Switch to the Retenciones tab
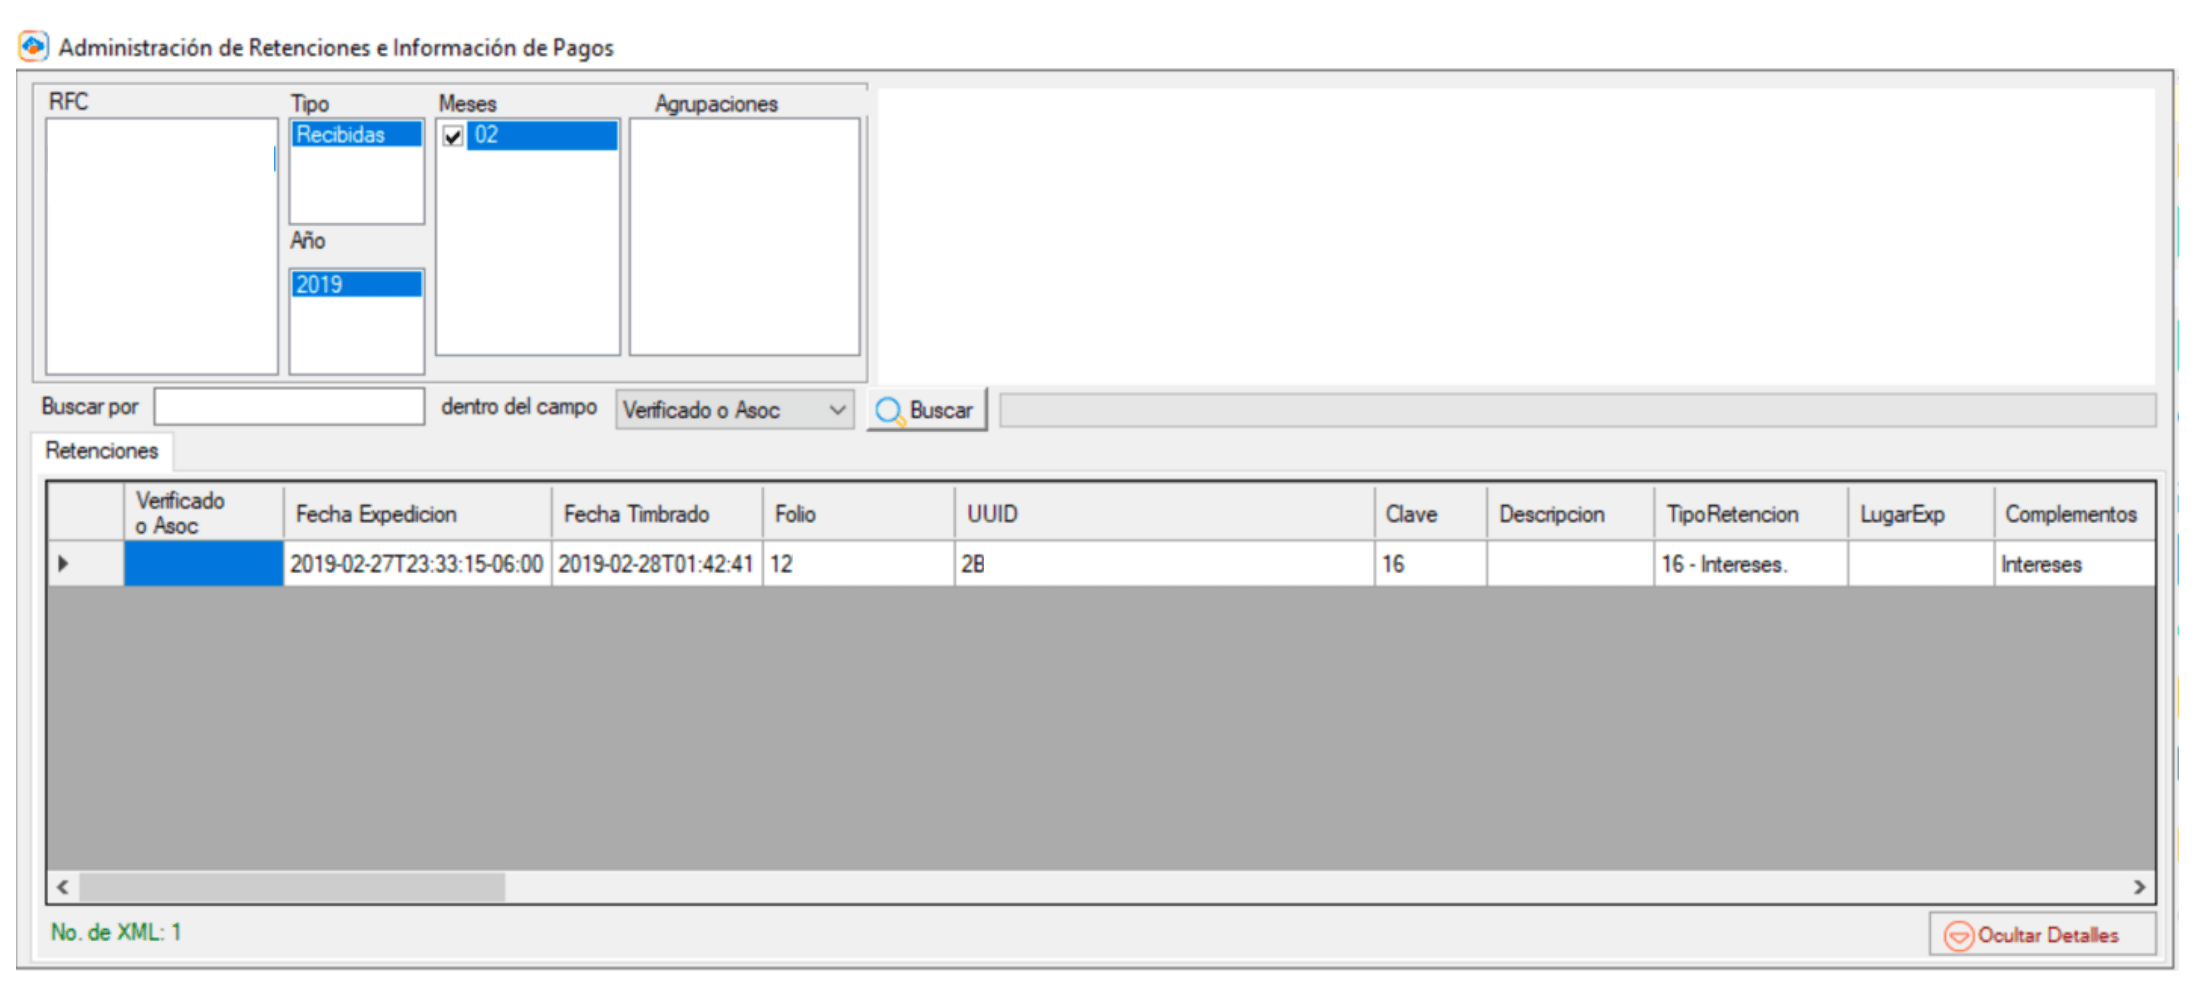The image size is (2200, 988). pos(101,451)
